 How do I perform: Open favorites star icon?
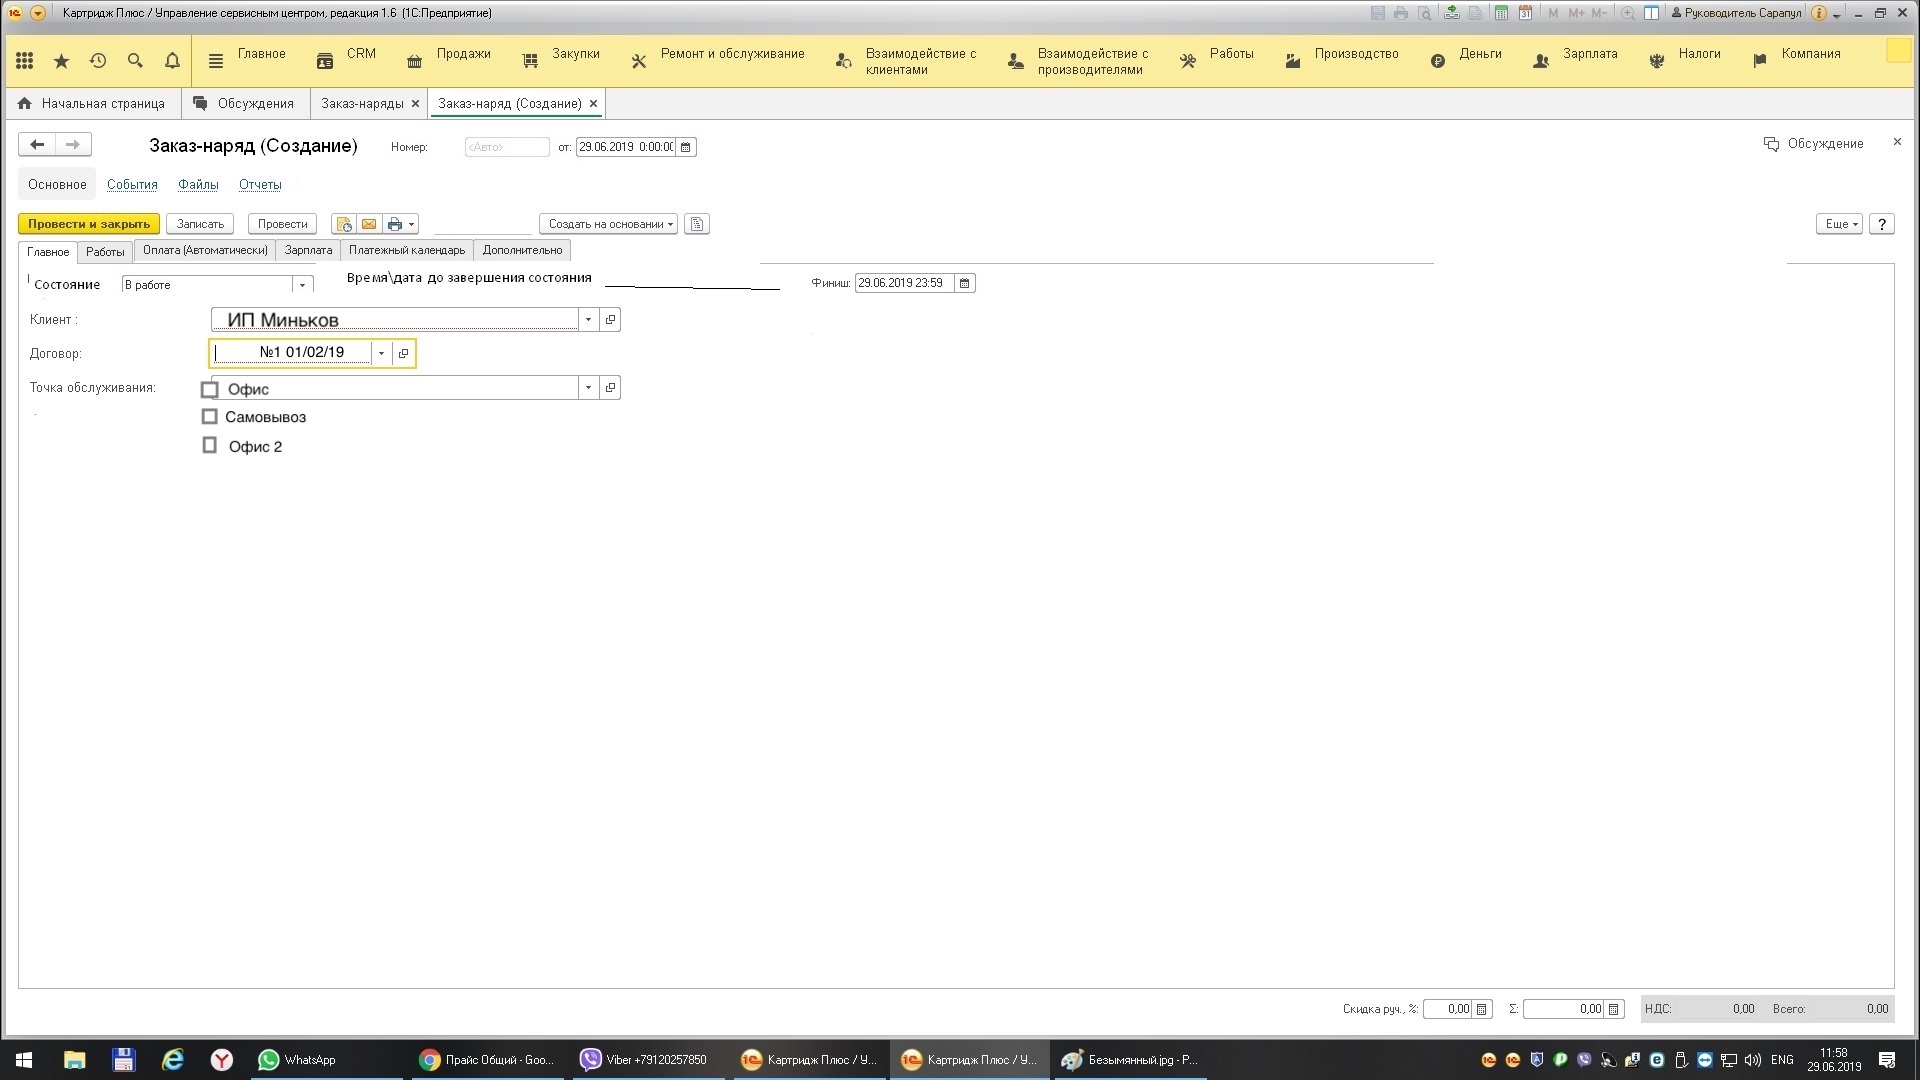(x=61, y=61)
